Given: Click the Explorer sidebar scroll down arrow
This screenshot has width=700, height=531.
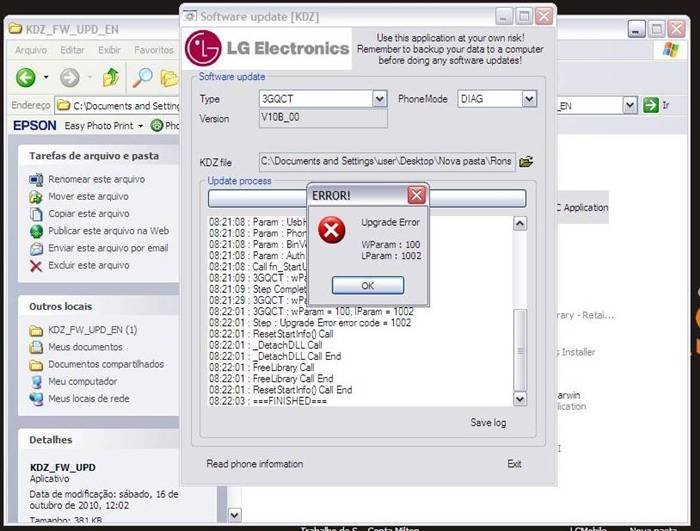Looking at the screenshot, I should 235,515.
